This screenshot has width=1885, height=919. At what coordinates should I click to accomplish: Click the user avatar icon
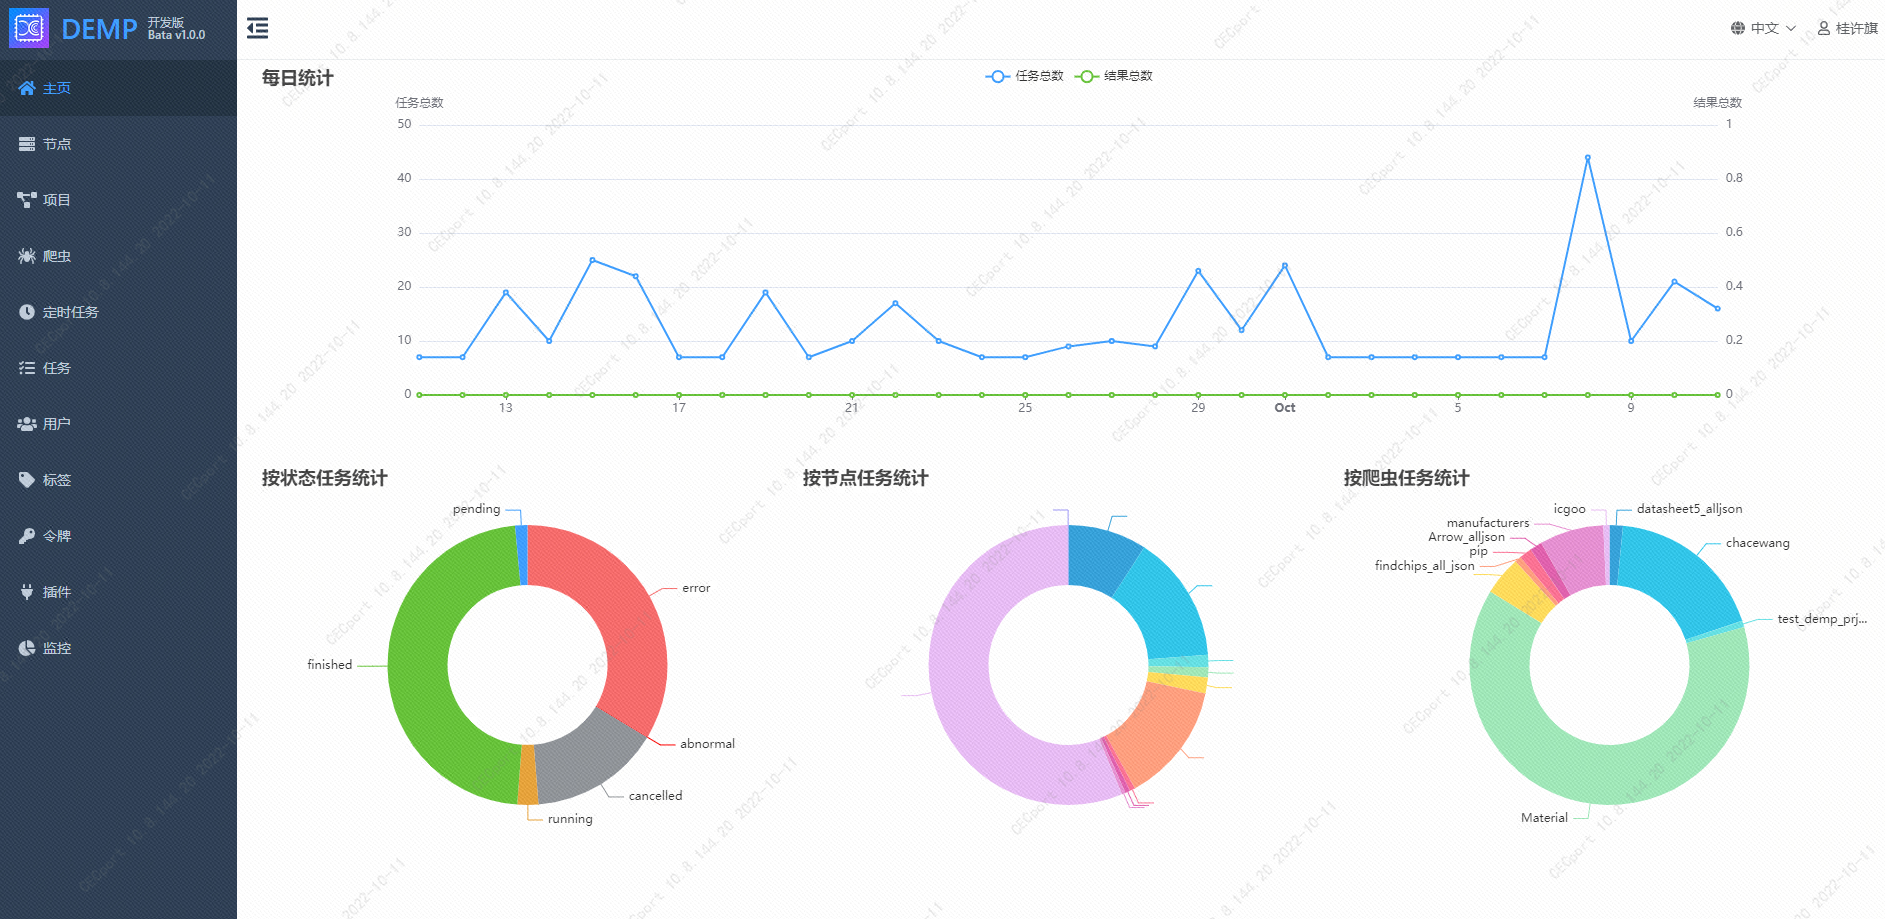(x=1824, y=28)
